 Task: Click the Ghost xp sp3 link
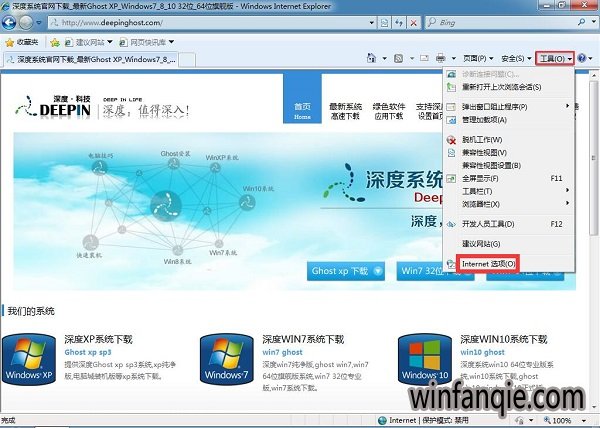tap(88, 352)
